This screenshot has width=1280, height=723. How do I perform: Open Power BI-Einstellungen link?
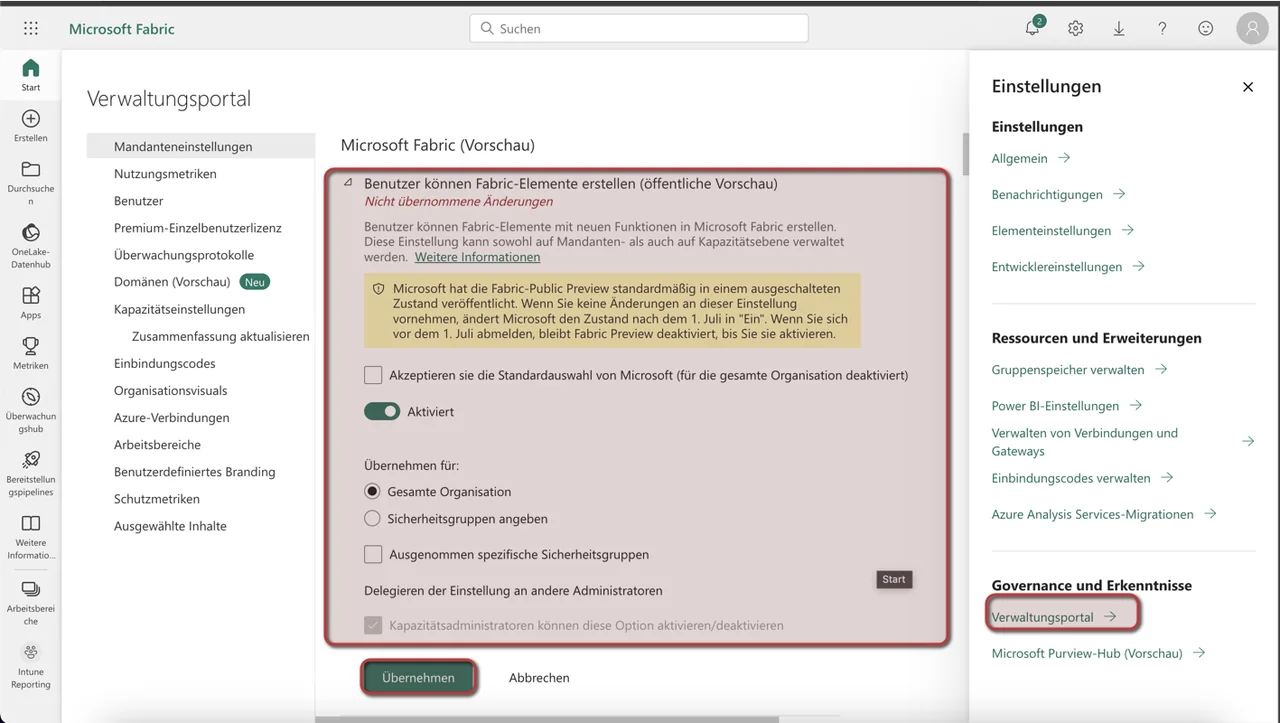click(1067, 406)
